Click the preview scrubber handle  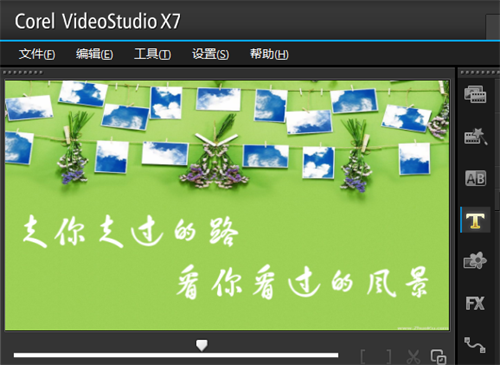[202, 345]
